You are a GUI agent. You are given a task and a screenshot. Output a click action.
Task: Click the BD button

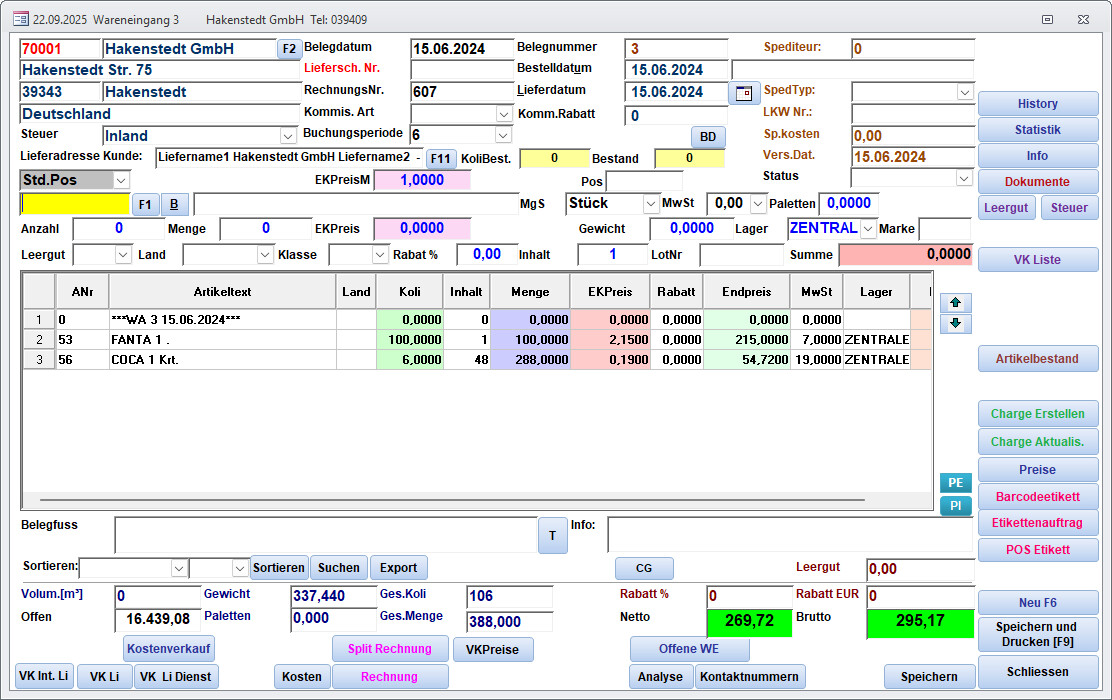(x=707, y=137)
